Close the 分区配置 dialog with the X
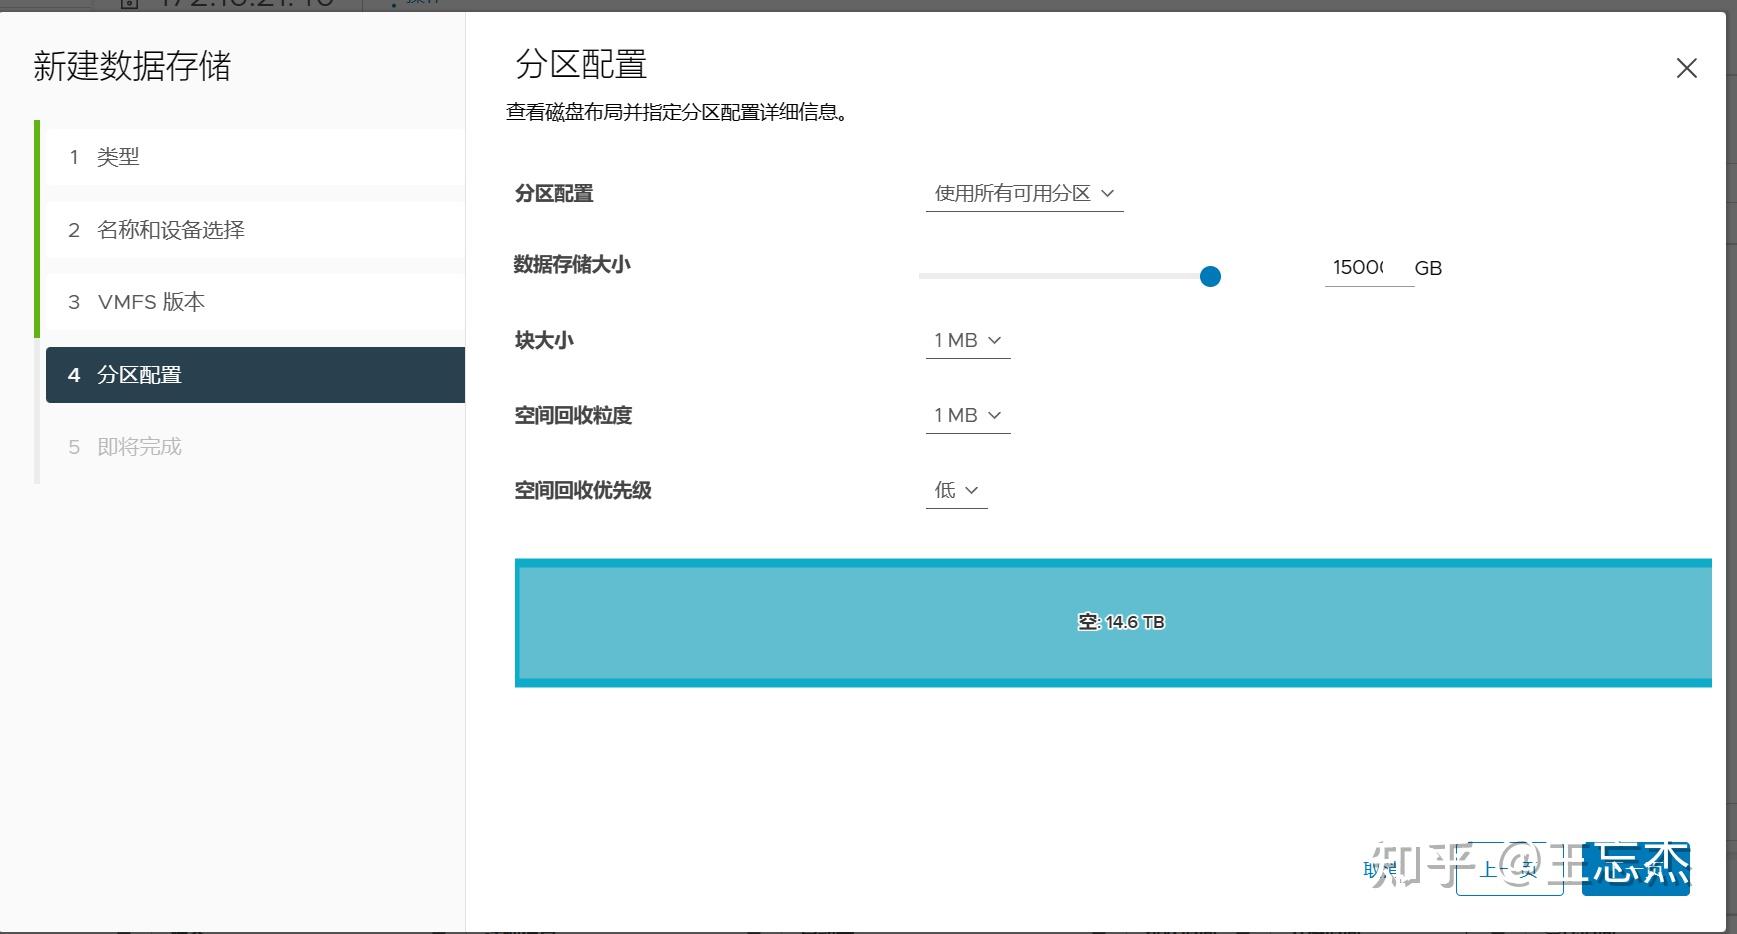1737x934 pixels. click(1686, 68)
